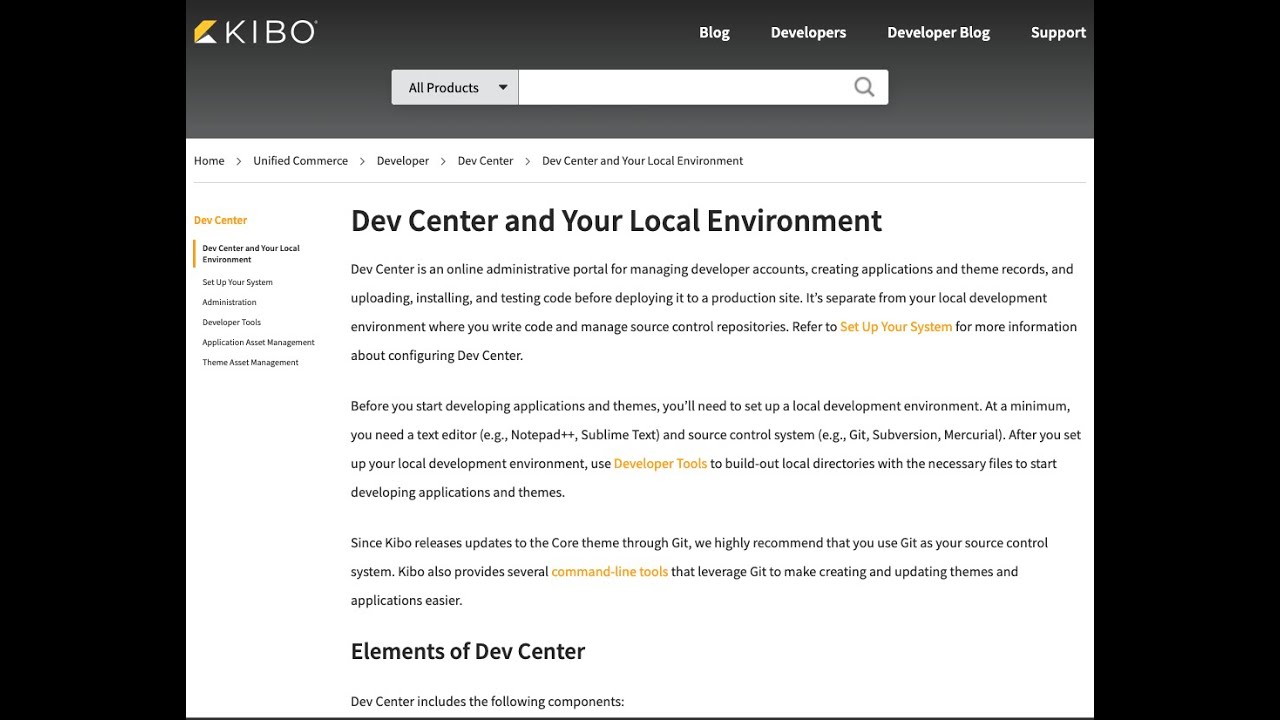
Task: Open the Developers nav item
Action: point(808,32)
